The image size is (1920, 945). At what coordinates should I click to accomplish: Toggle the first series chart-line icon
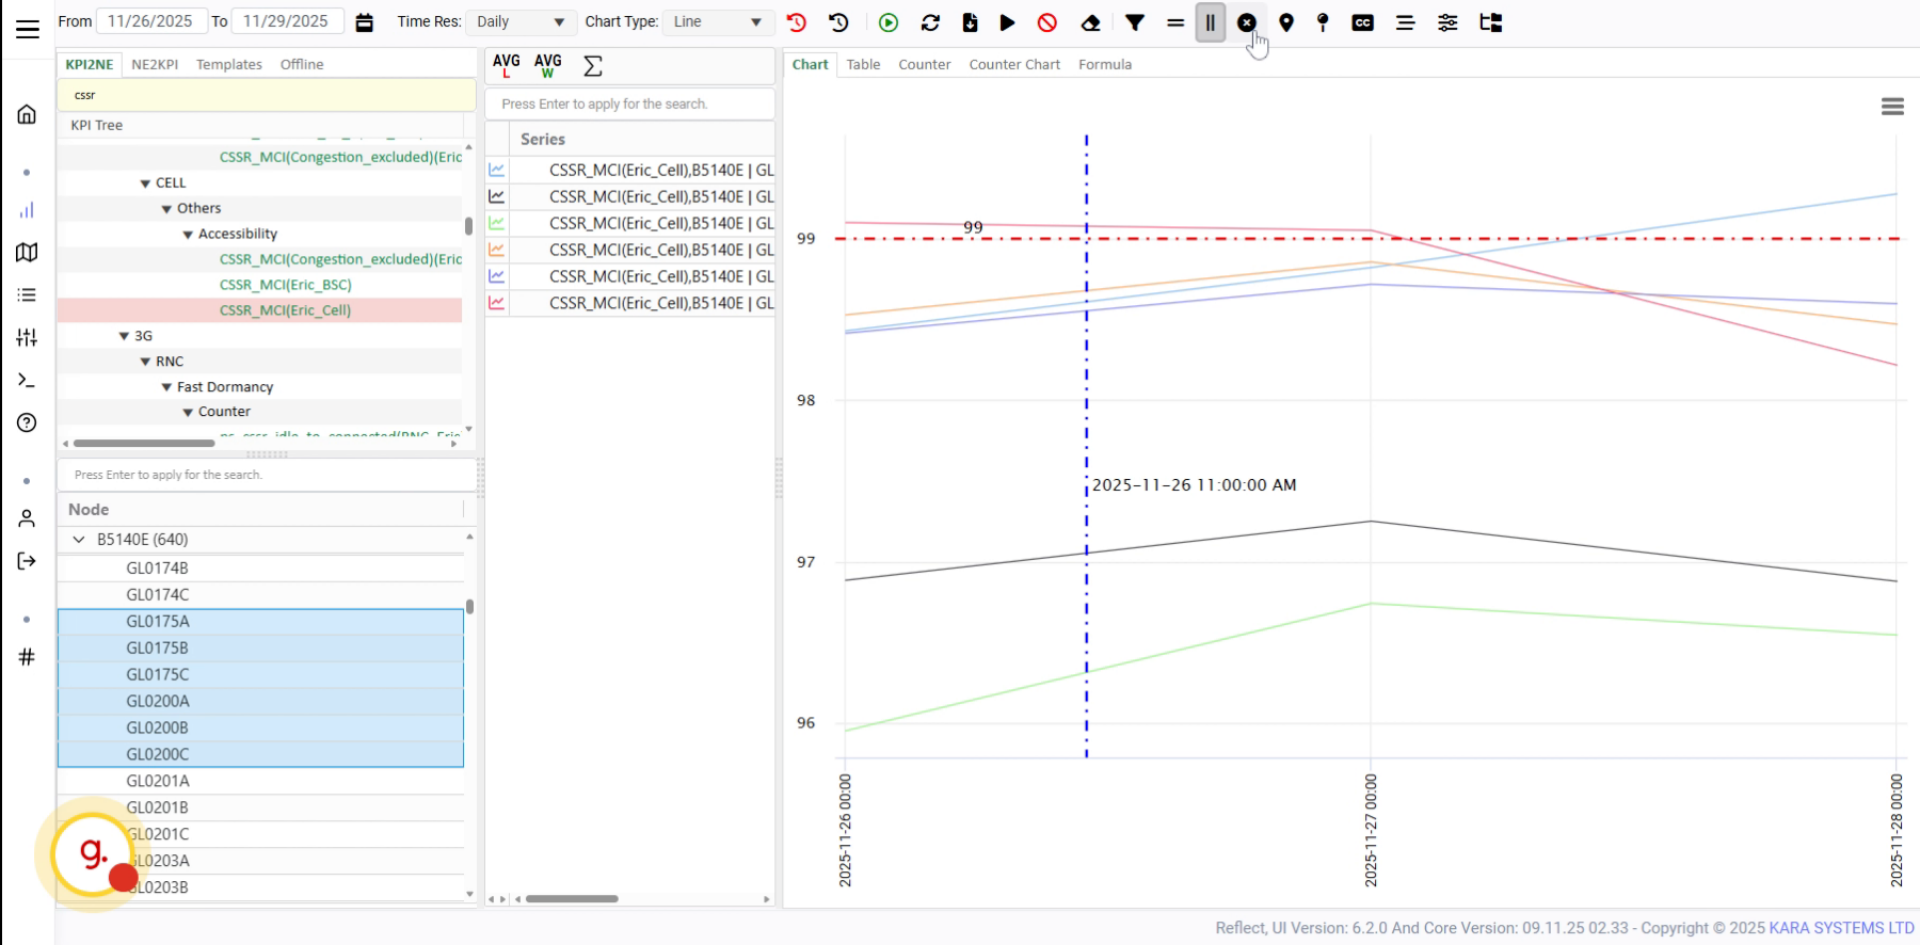coord(497,170)
